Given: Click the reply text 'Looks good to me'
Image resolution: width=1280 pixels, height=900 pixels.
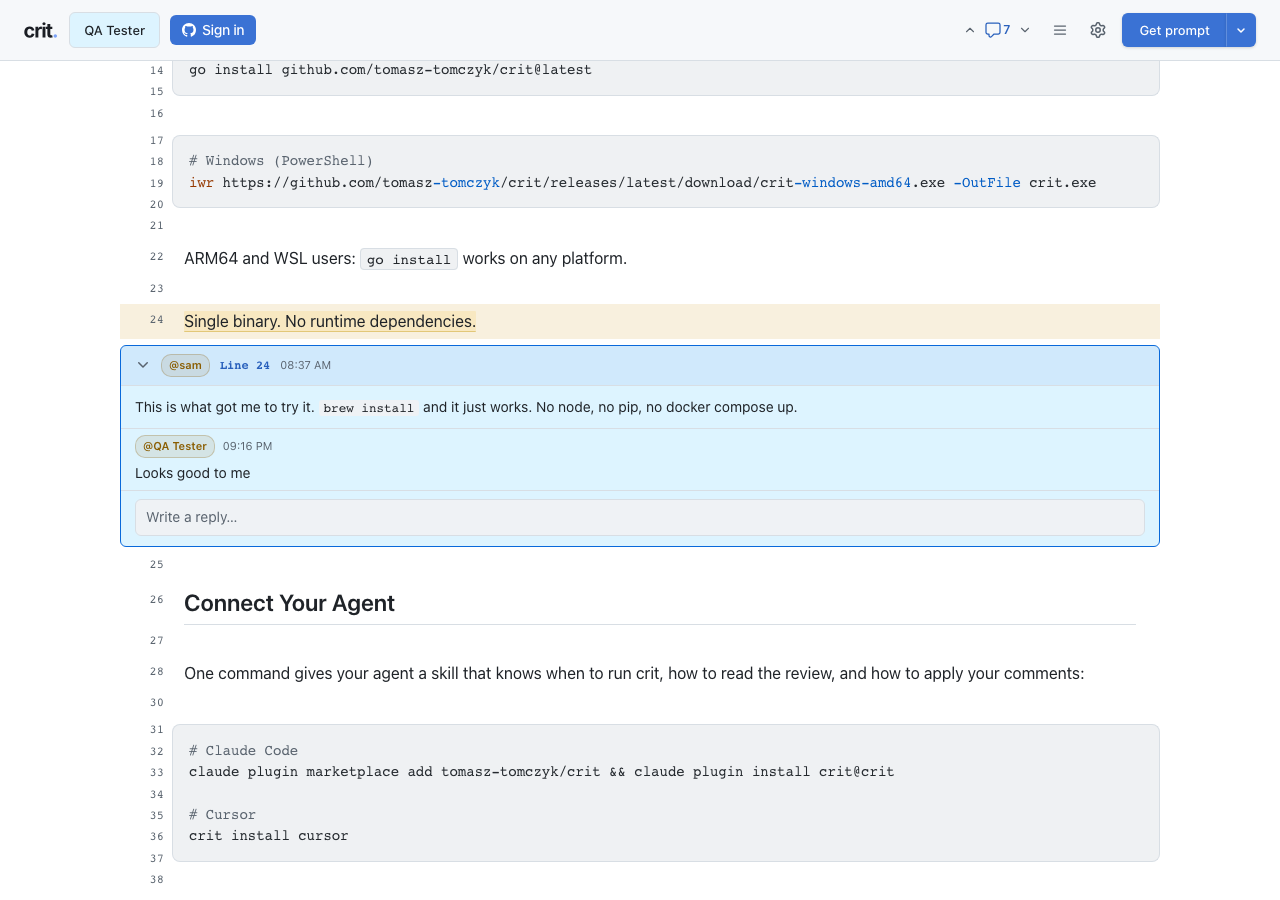Looking at the screenshot, I should pos(193,473).
